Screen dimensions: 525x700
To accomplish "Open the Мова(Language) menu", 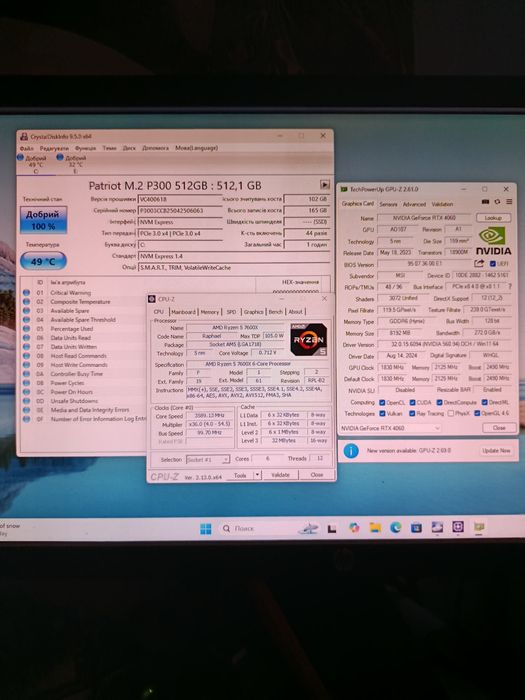I will pos(196,148).
